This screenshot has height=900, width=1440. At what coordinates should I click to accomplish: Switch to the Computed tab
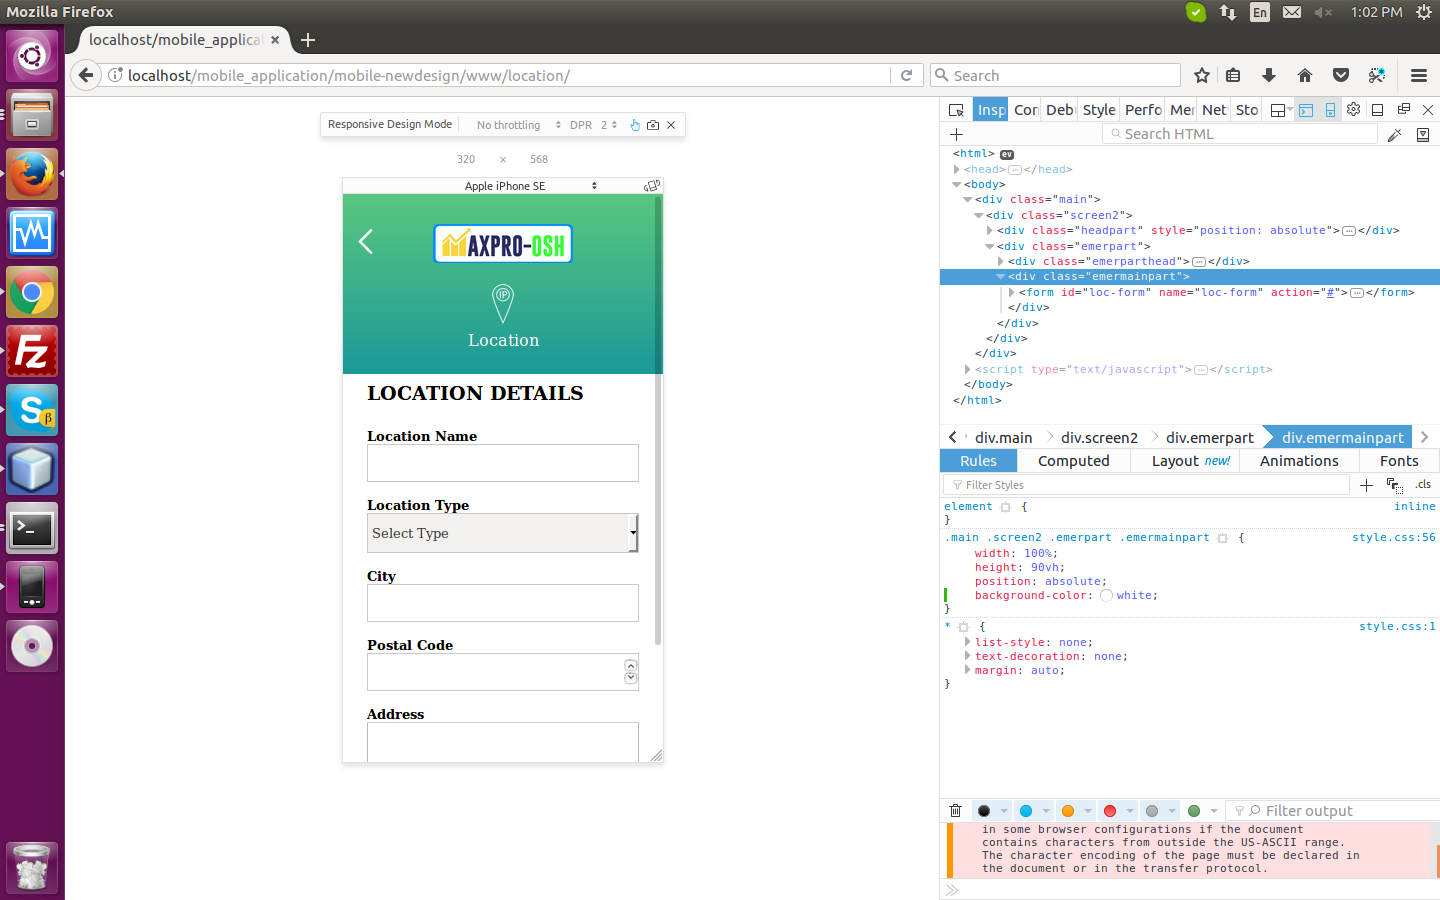[1074, 461]
